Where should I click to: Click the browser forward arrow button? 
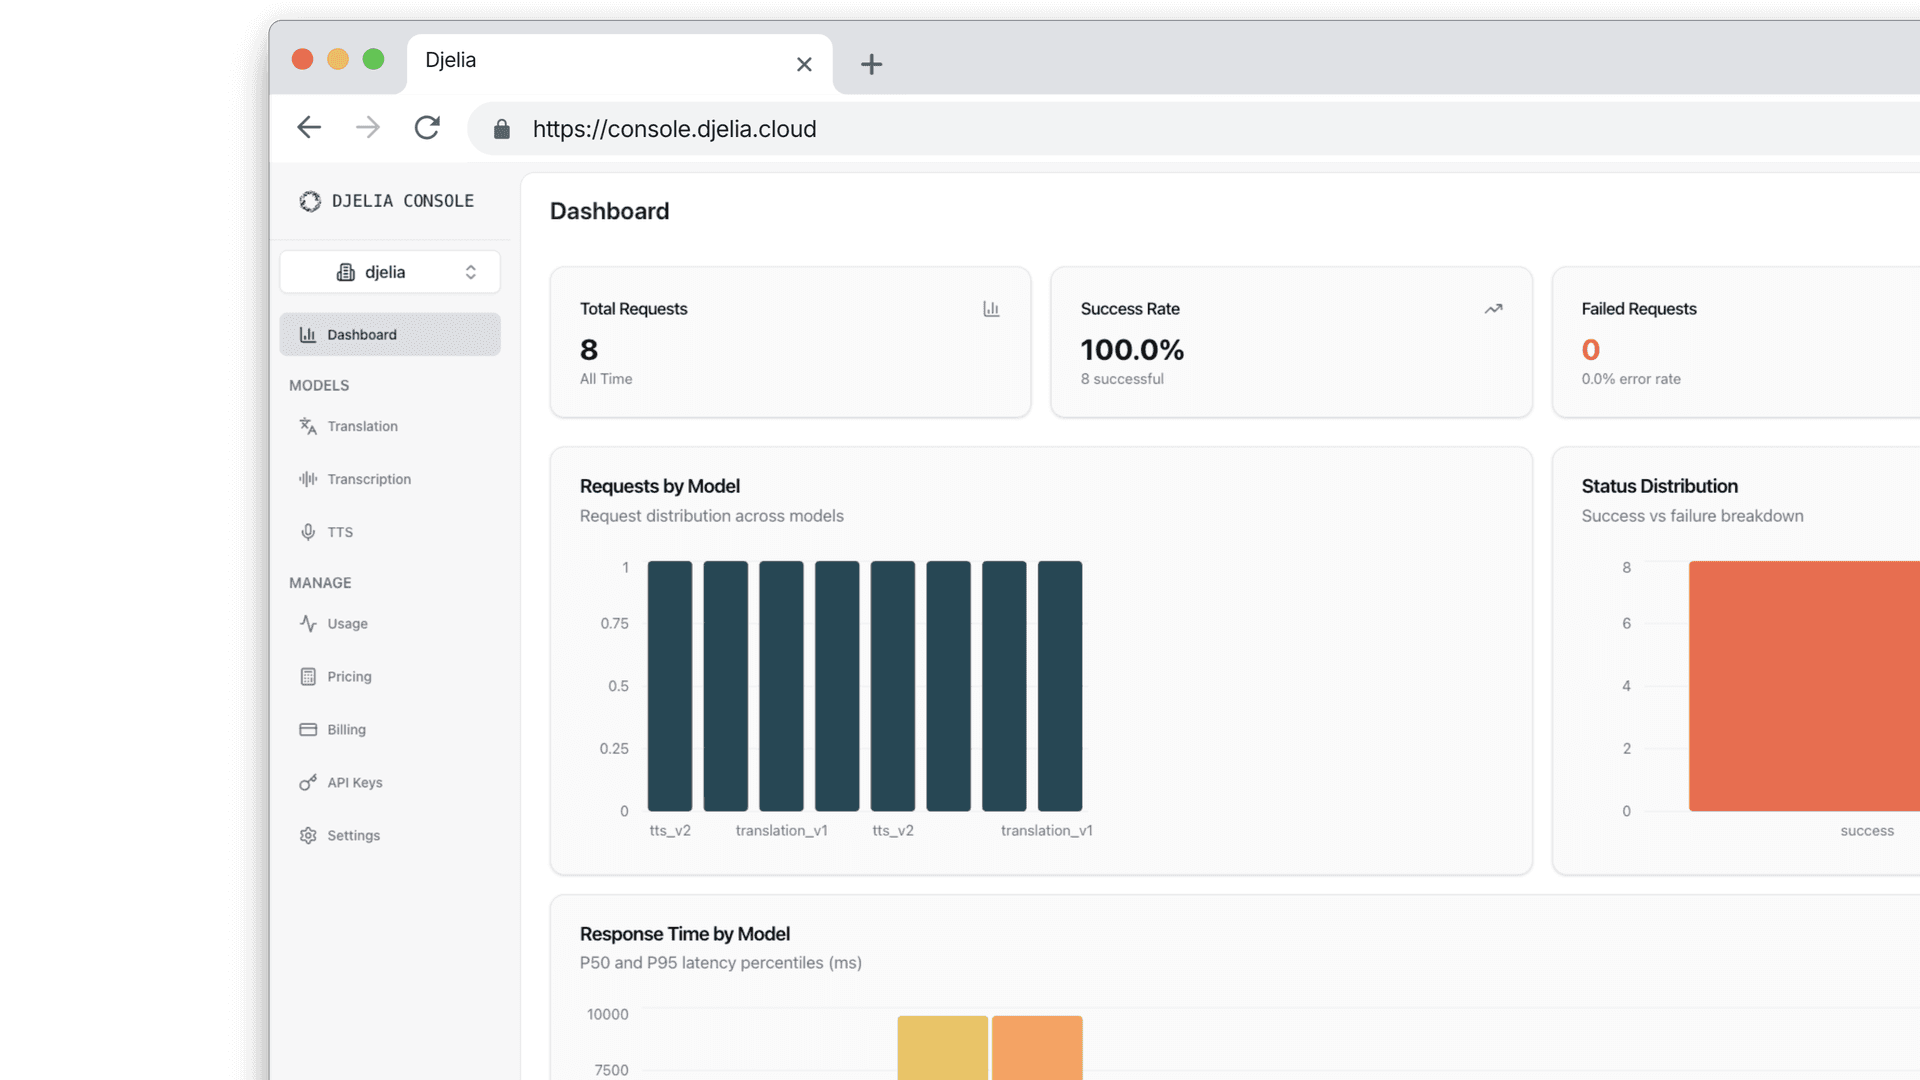[368, 127]
